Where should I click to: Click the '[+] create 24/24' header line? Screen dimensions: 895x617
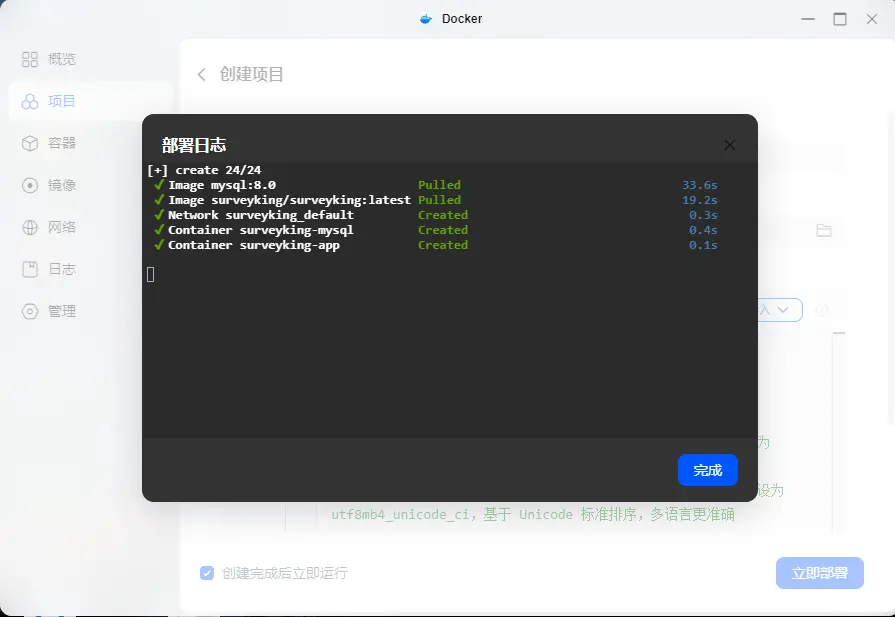point(204,170)
